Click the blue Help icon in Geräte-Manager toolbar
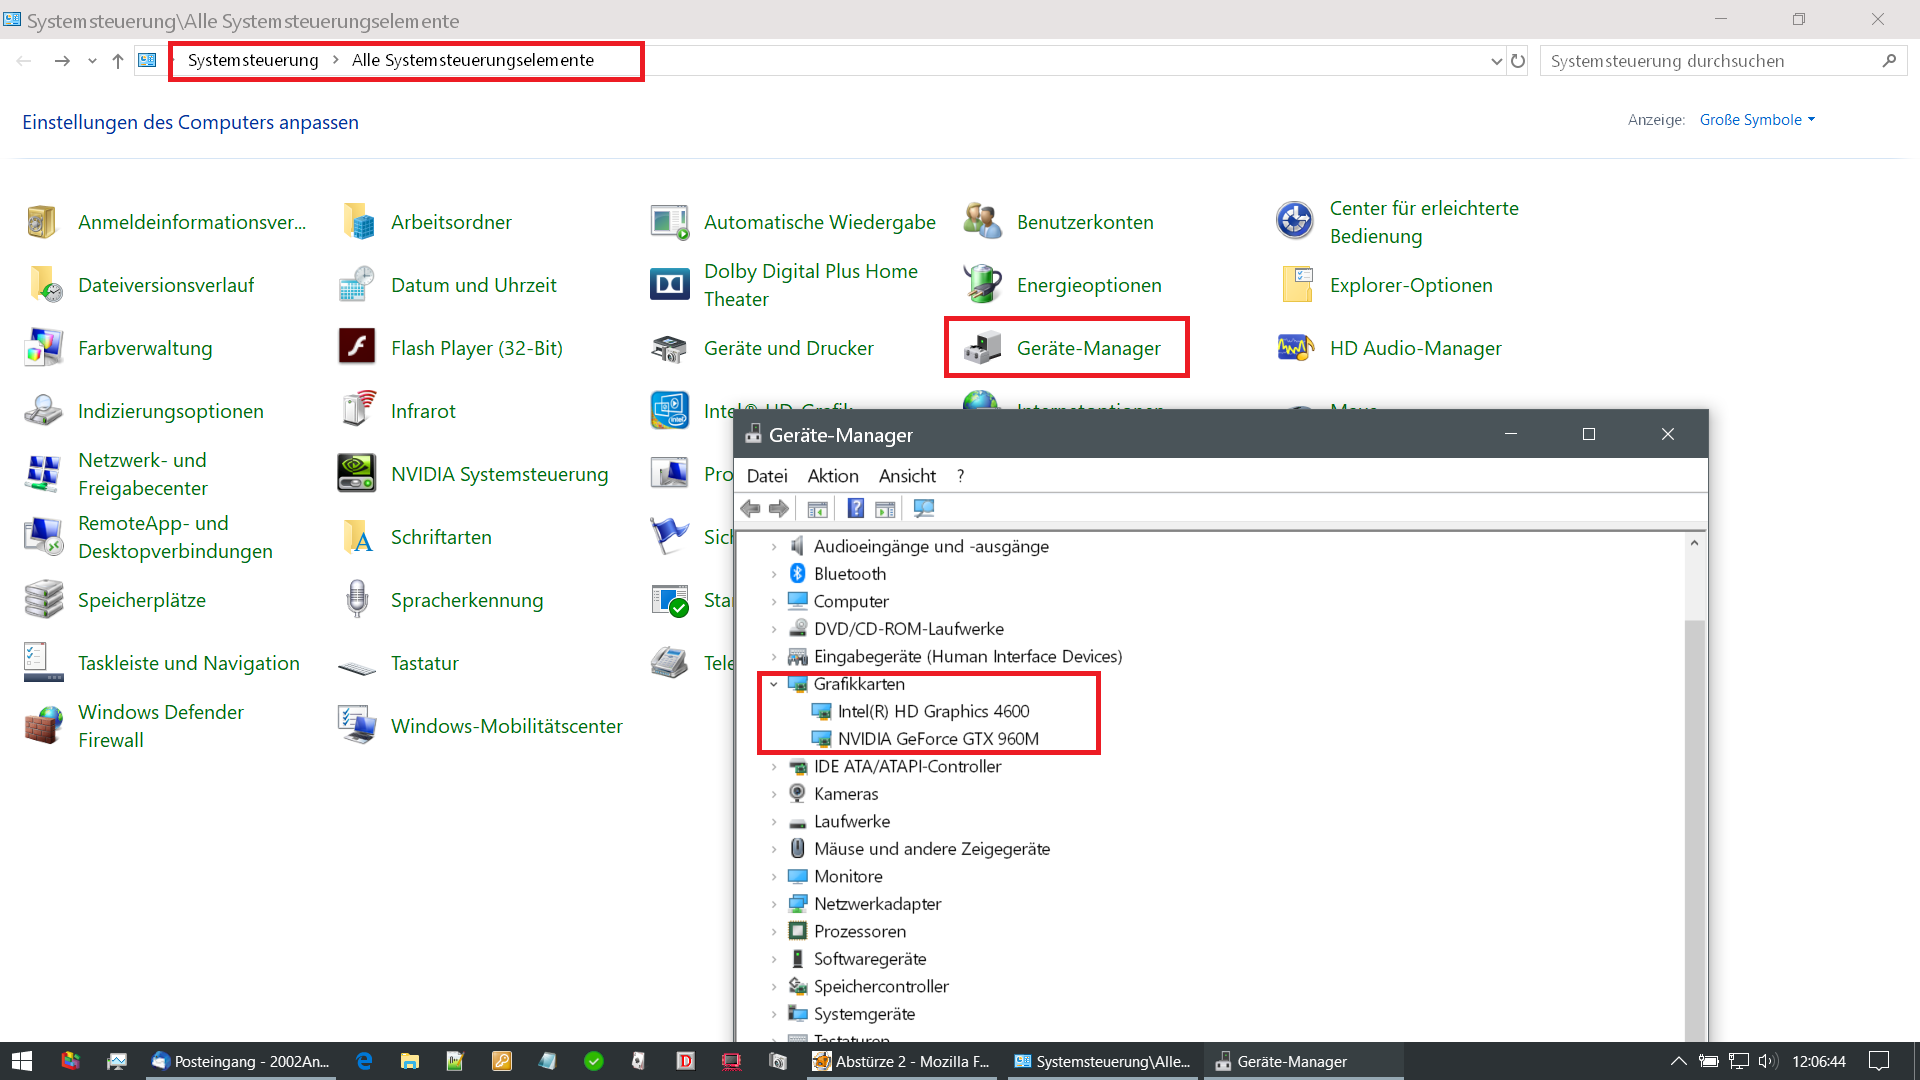The width and height of the screenshot is (1920, 1080). [x=855, y=509]
